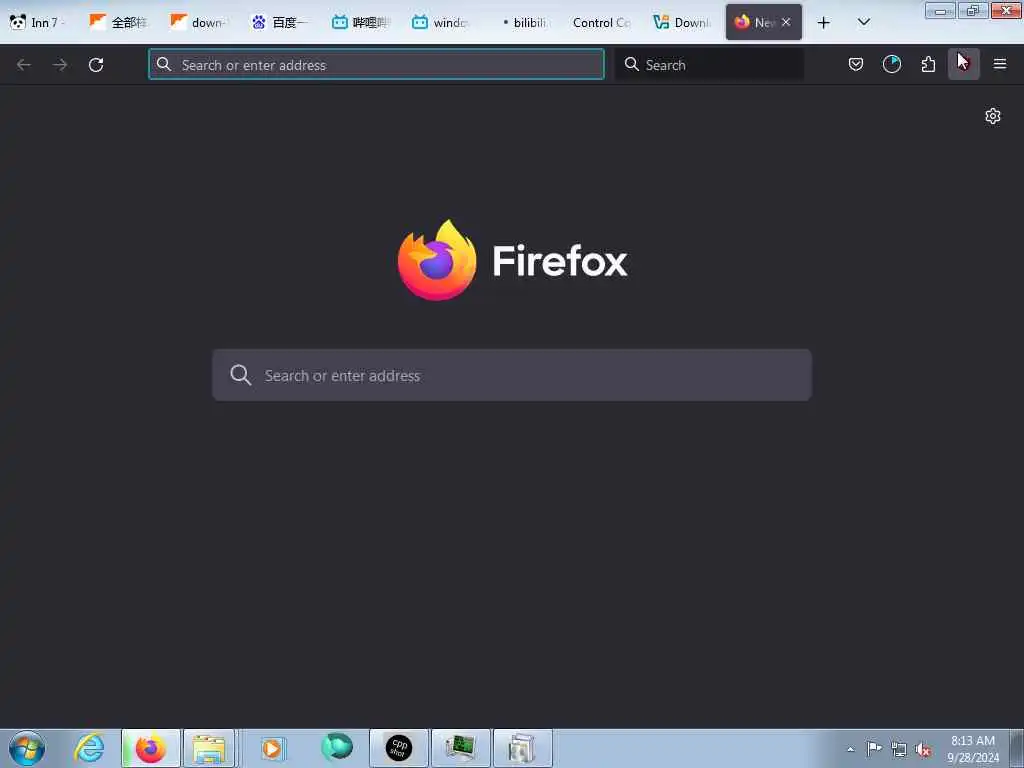Go forward one page
1024x768 pixels.
point(60,65)
